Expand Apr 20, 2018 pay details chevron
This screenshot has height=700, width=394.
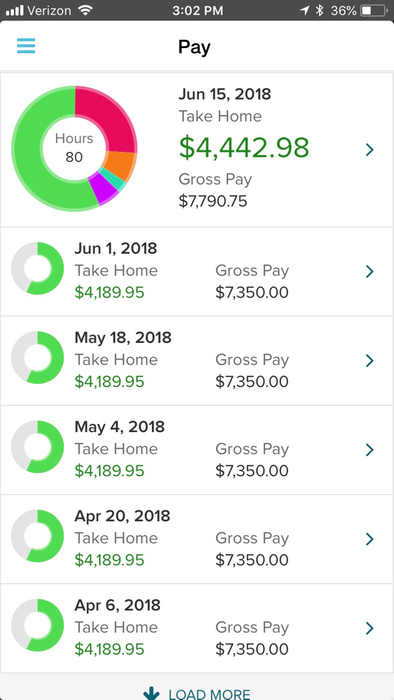[369, 539]
